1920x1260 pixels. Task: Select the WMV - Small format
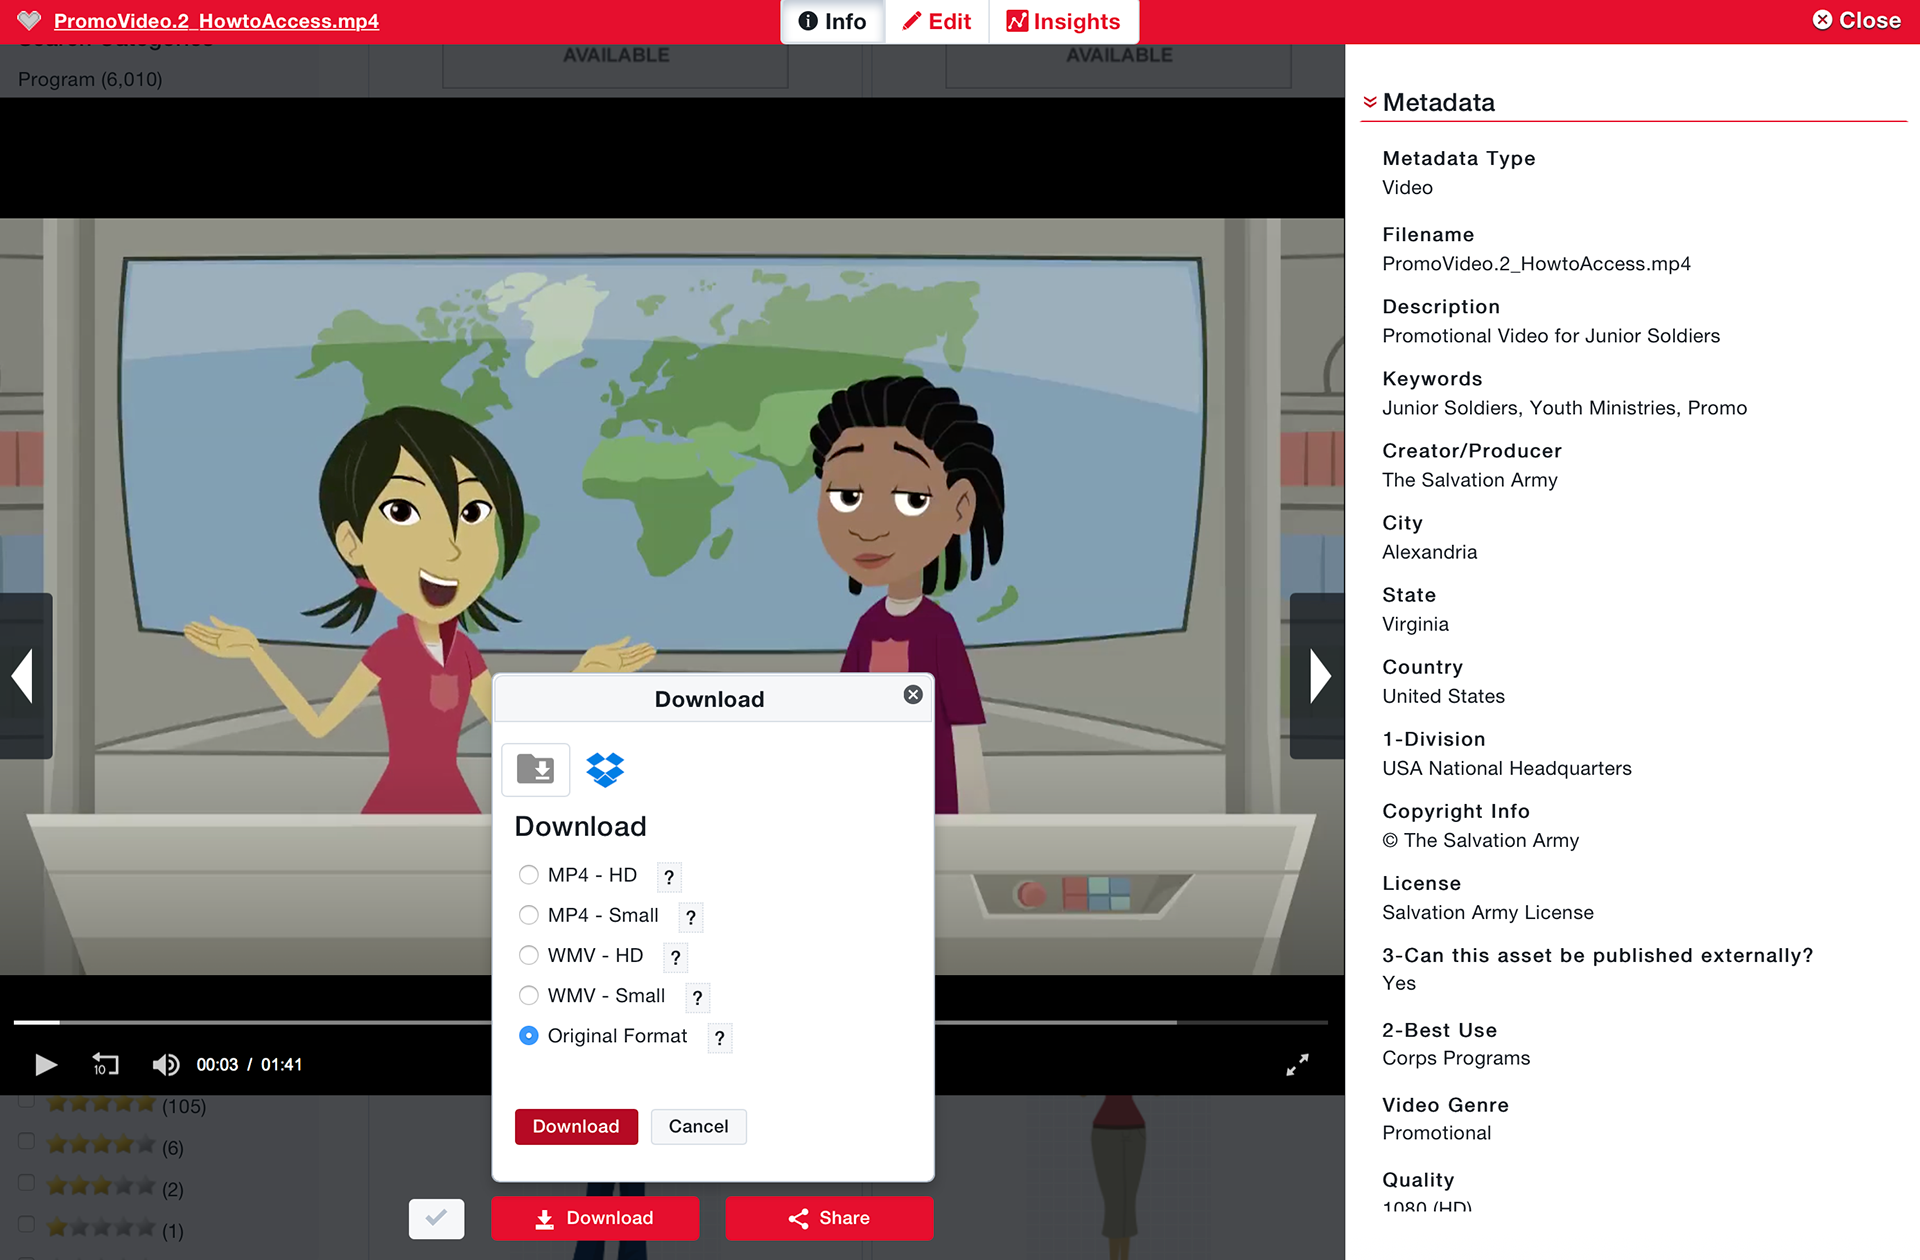[529, 995]
